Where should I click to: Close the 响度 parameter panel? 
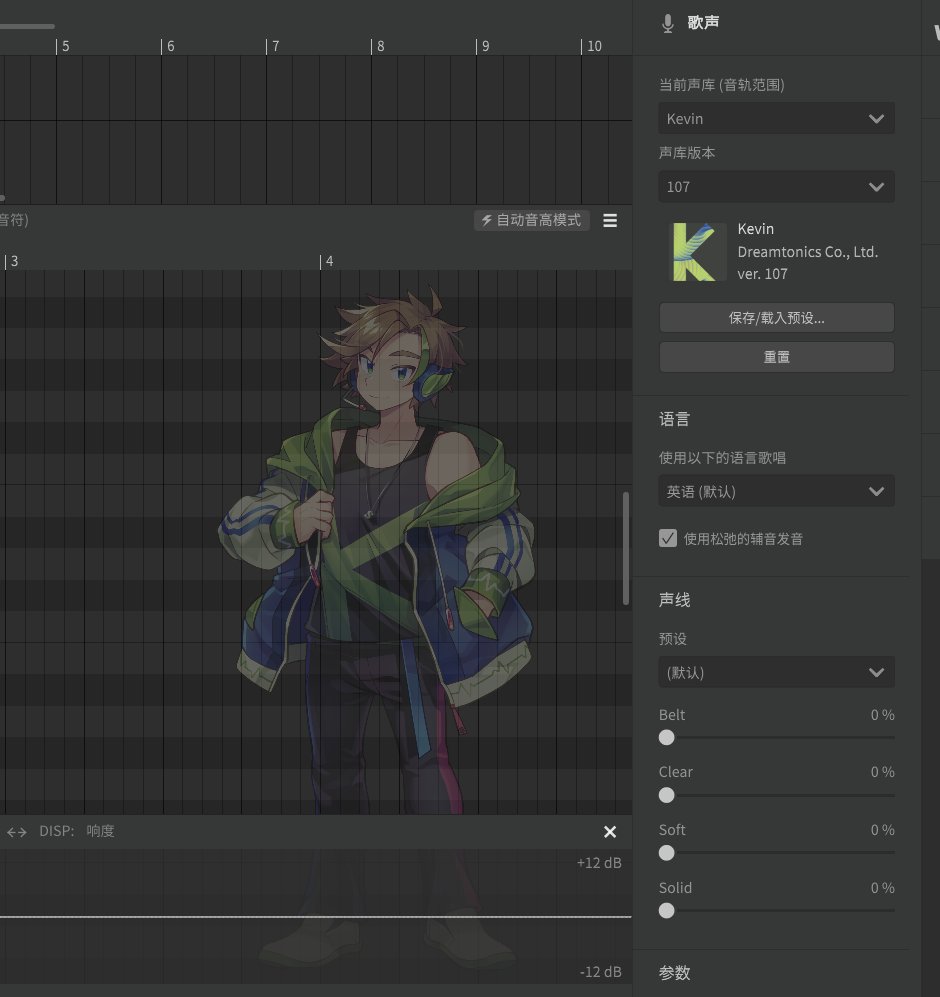point(610,832)
